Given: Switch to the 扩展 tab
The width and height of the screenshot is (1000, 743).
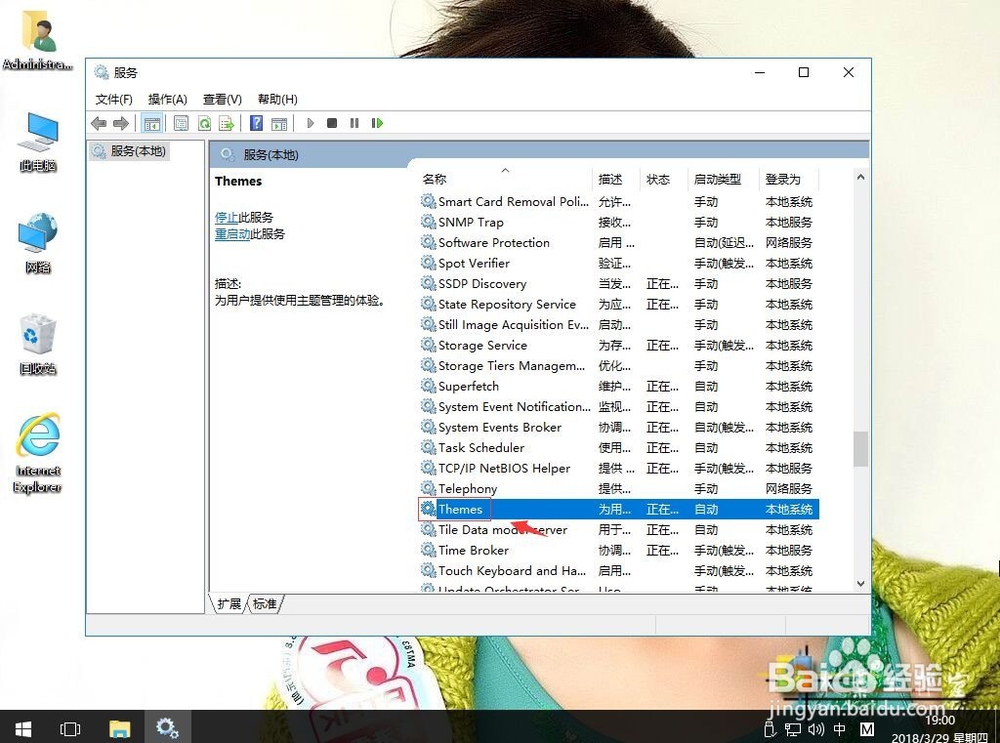Looking at the screenshot, I should point(229,603).
